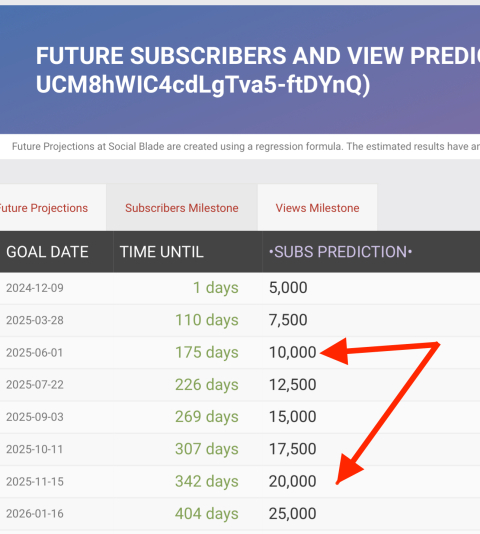Click the Social Blade regression formula note
This screenshot has height=534, width=480.
[246, 146]
